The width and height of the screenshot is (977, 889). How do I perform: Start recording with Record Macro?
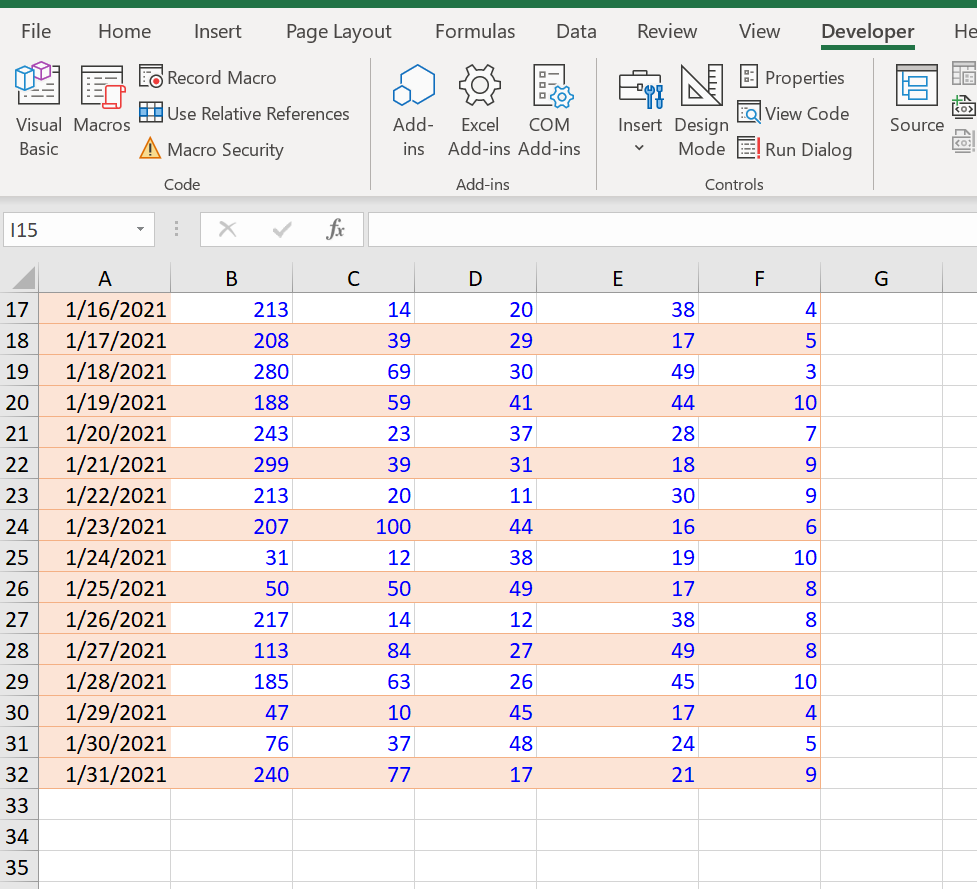coord(208,78)
